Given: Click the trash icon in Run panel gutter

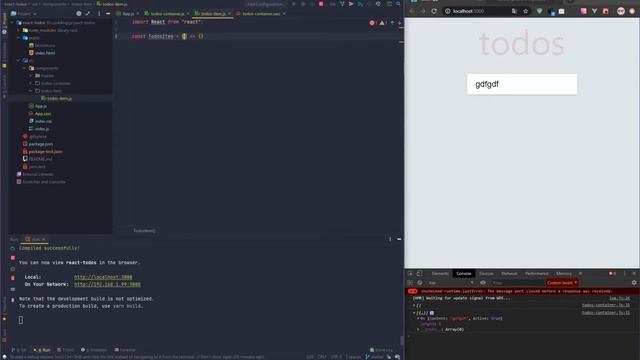Looking at the screenshot, I should coord(13,278).
